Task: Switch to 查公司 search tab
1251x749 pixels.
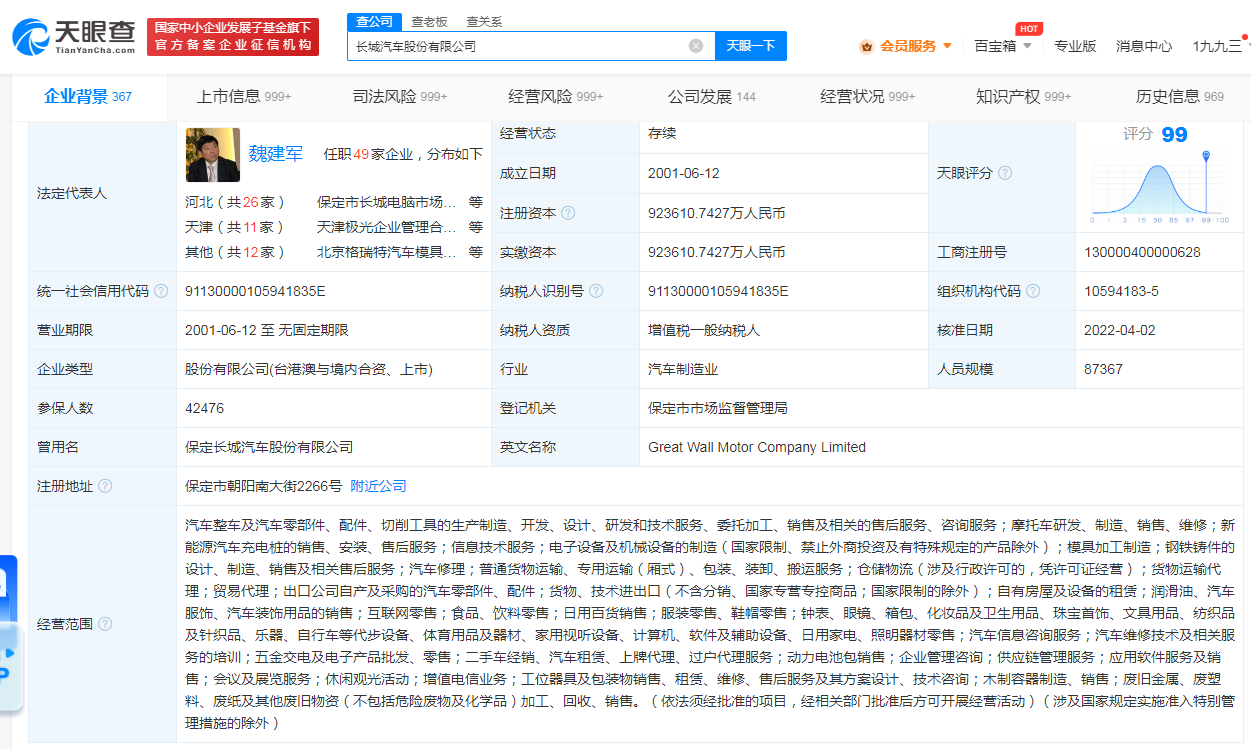Action: [374, 21]
